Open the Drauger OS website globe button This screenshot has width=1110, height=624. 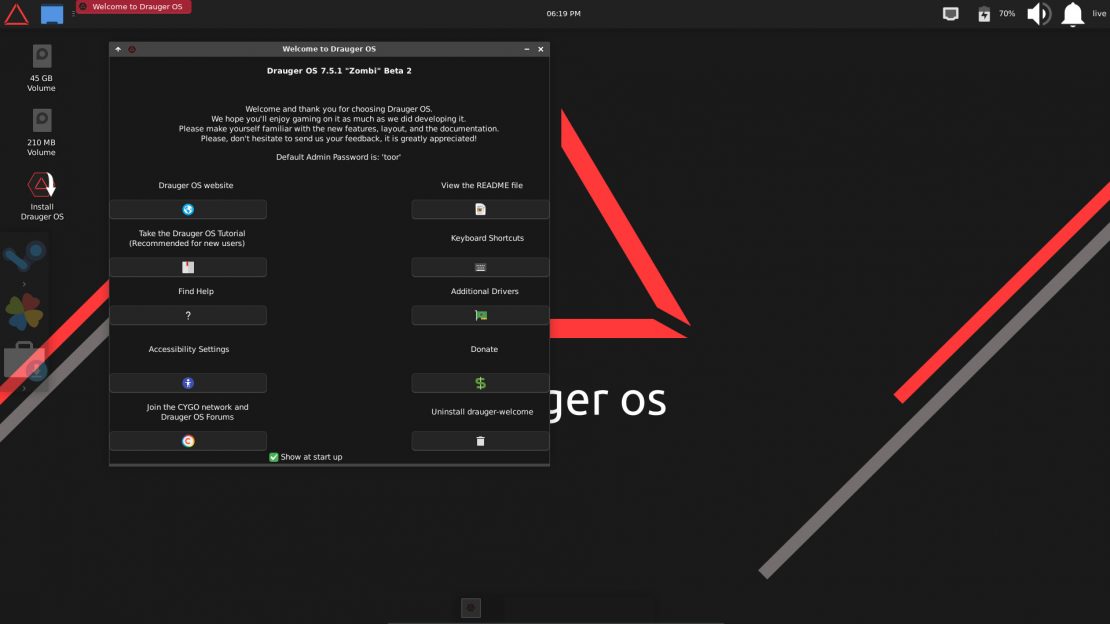(x=188, y=210)
